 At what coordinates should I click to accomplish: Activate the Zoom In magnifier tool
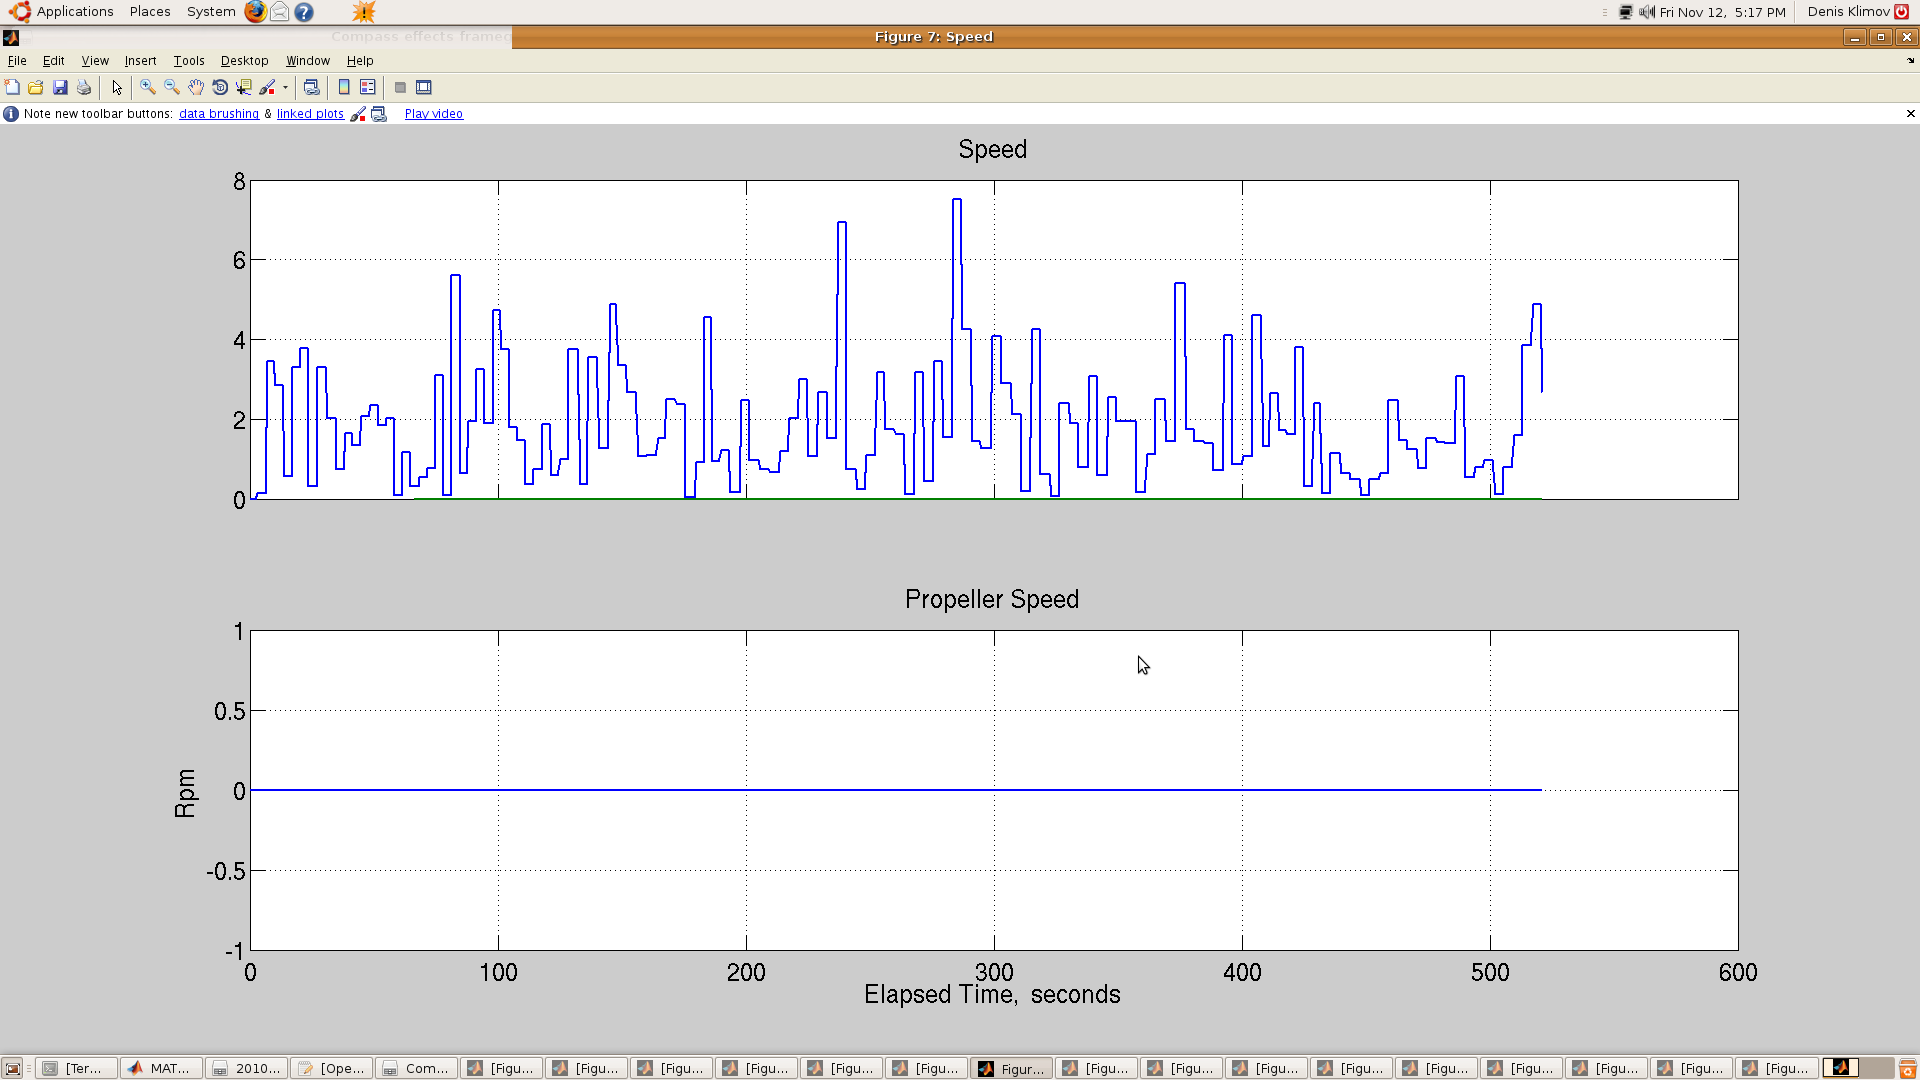pos(148,88)
